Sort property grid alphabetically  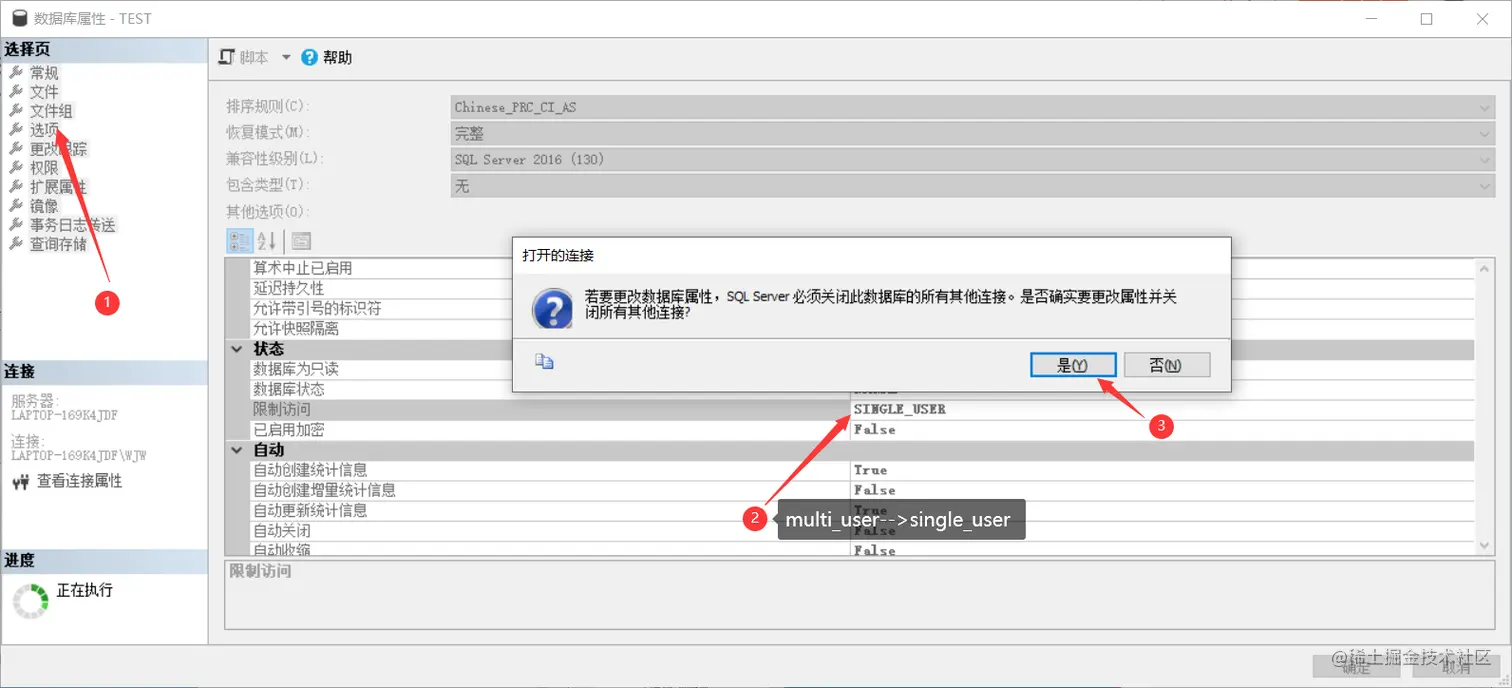coord(266,241)
